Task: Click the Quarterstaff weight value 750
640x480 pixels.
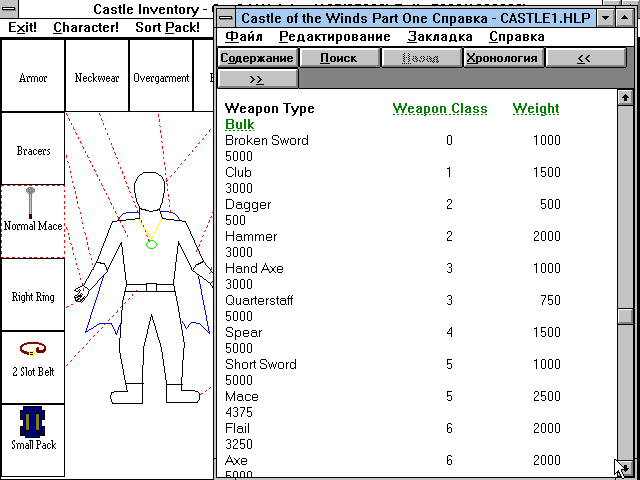Action: tap(550, 300)
